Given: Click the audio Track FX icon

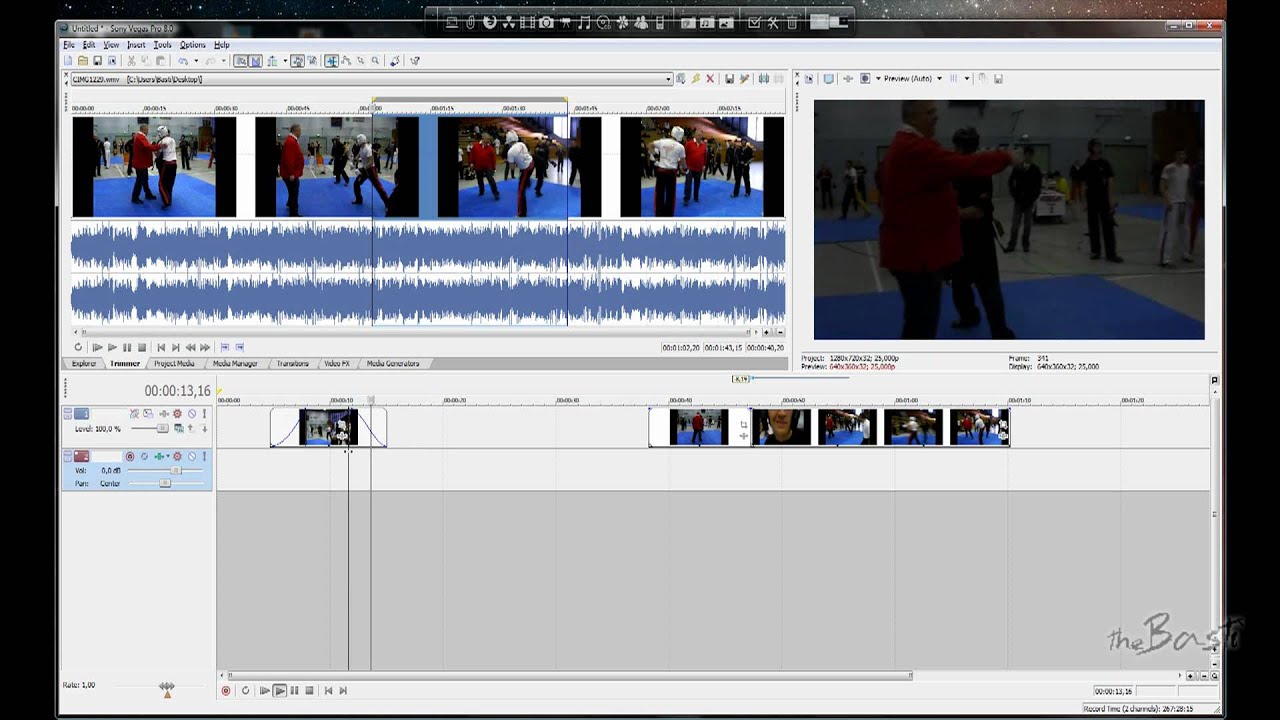Looking at the screenshot, I should point(160,456).
